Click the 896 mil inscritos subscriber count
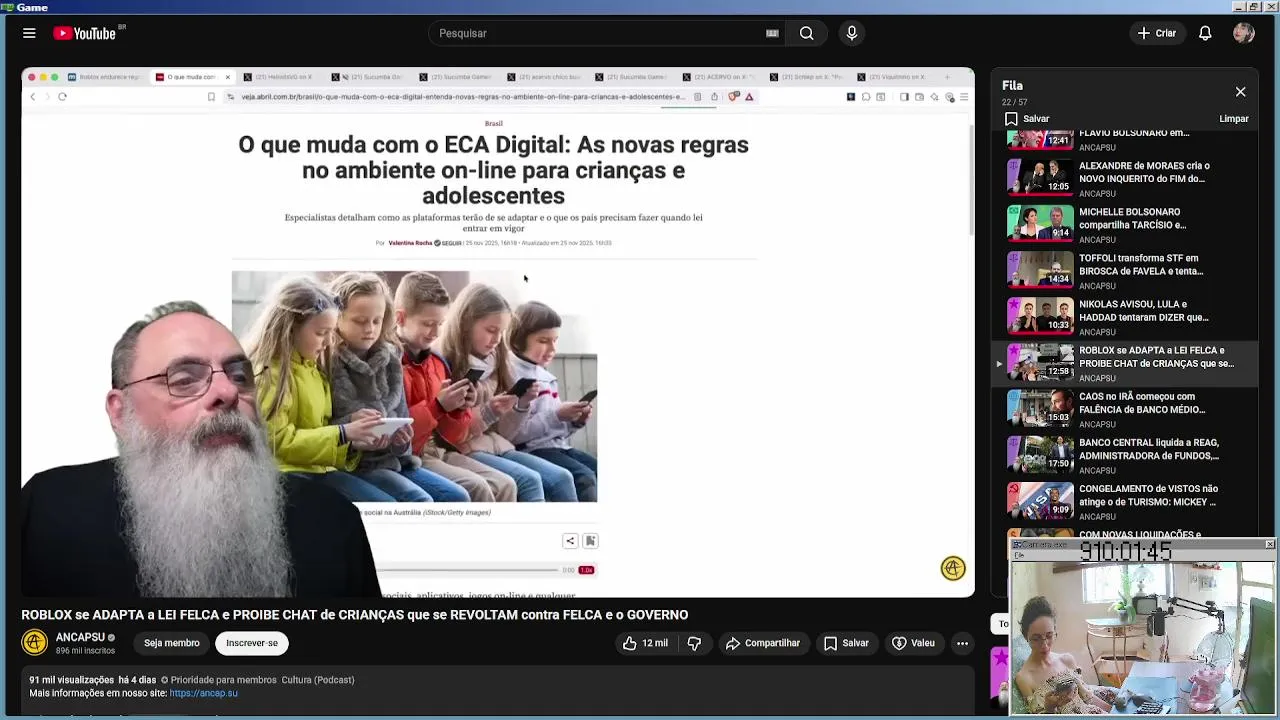This screenshot has height=720, width=1280. coord(85,651)
